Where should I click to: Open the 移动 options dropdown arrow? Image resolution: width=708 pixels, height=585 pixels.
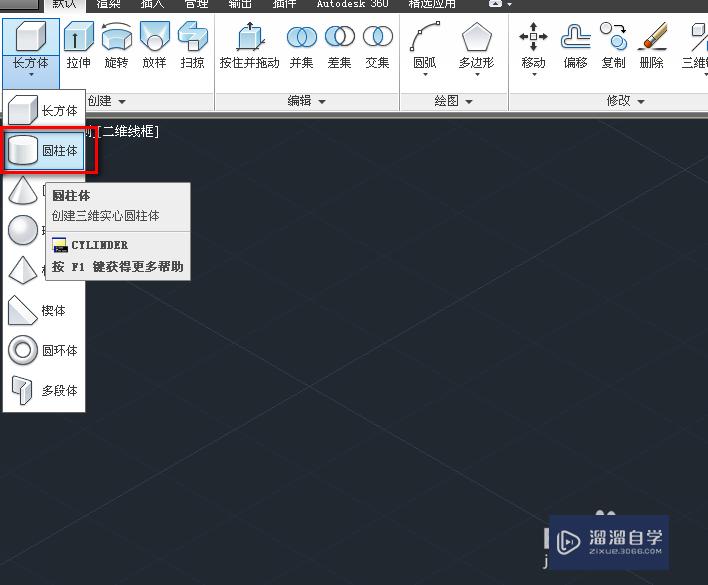tap(534, 74)
